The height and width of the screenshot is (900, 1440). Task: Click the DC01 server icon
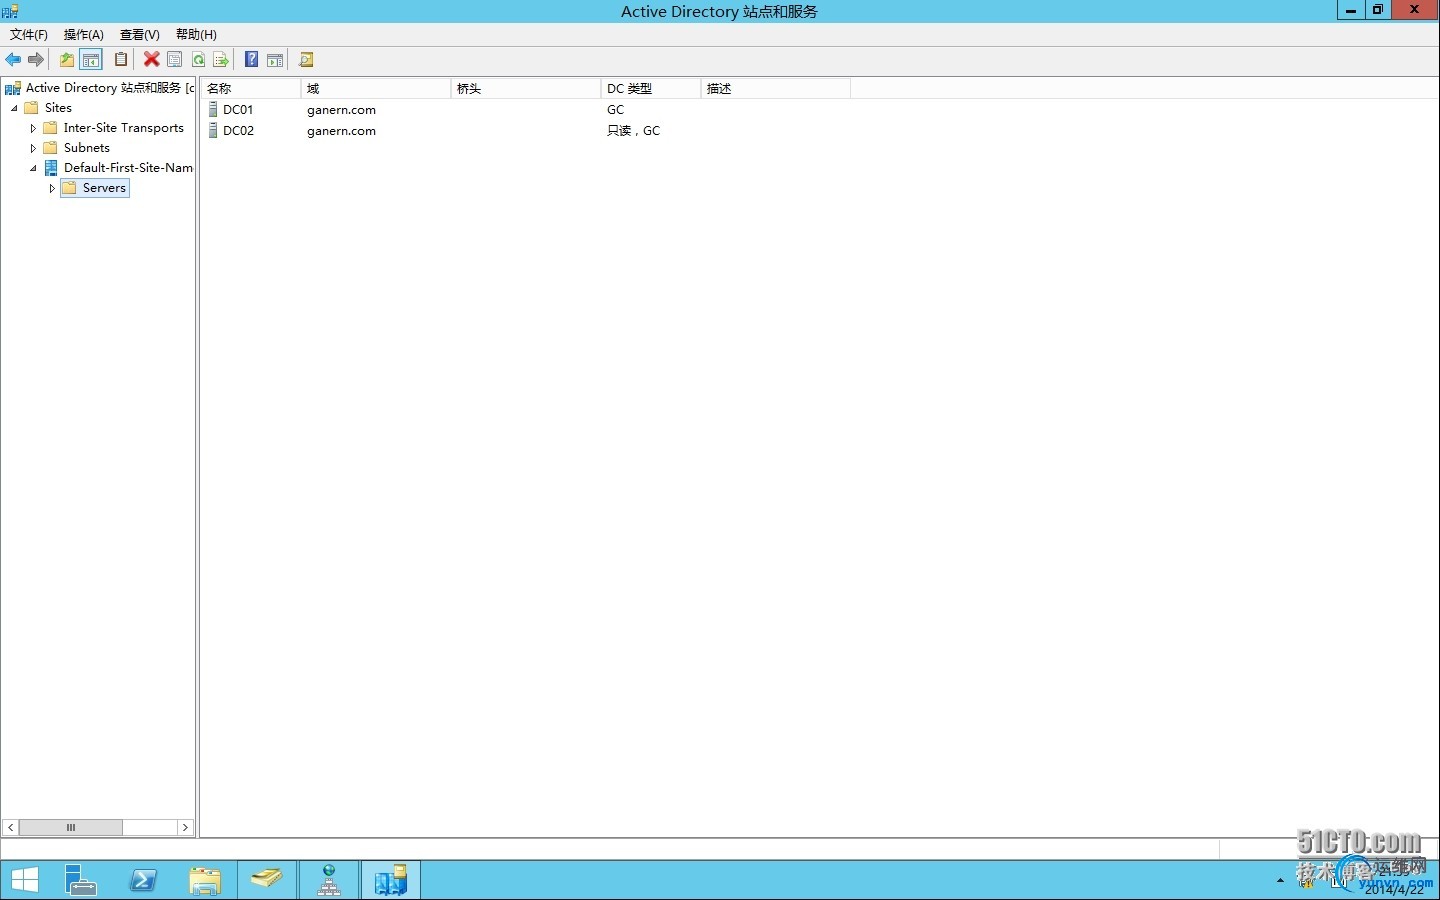pyautogui.click(x=213, y=109)
